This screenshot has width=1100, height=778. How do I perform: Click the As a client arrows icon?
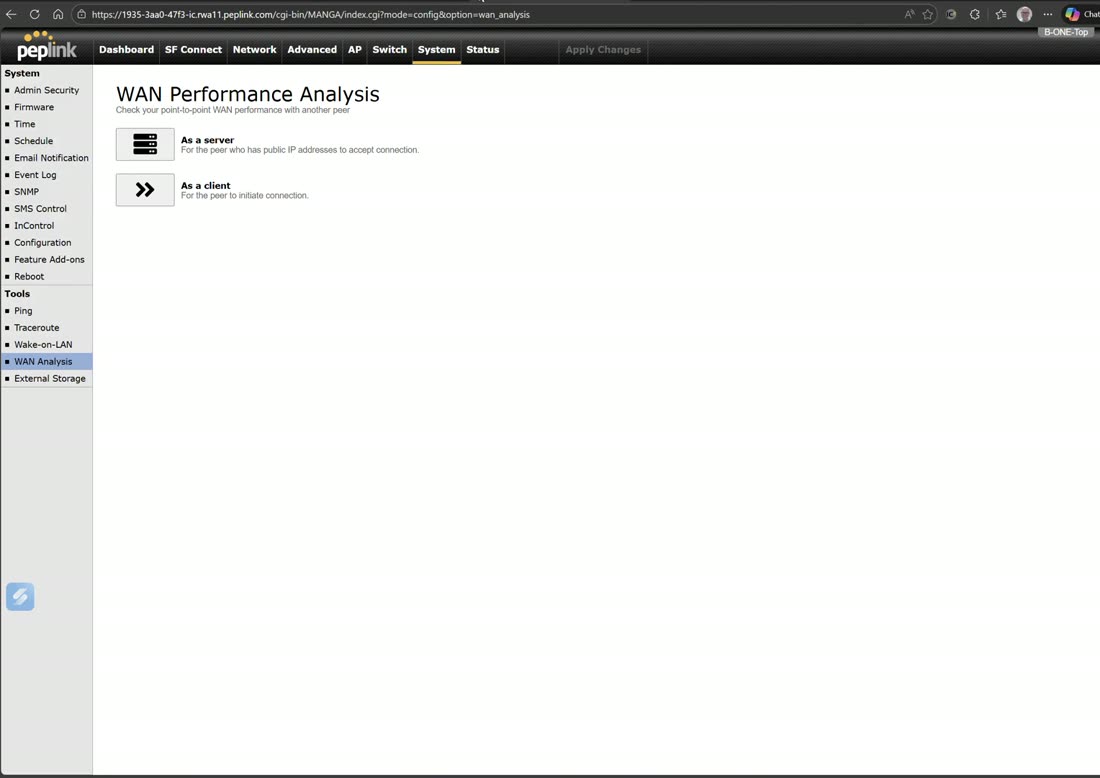(145, 189)
